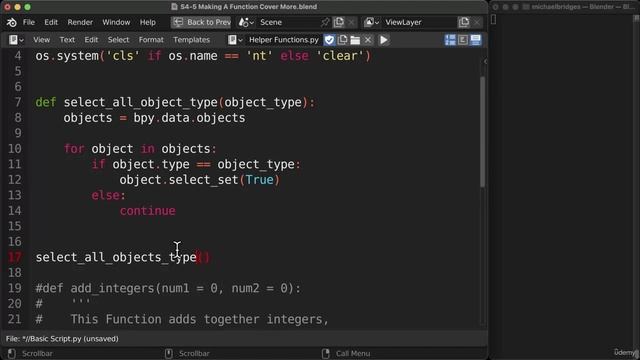Toggle the fake user shield icon
Screen dimensions: 640x360
pos(329,40)
